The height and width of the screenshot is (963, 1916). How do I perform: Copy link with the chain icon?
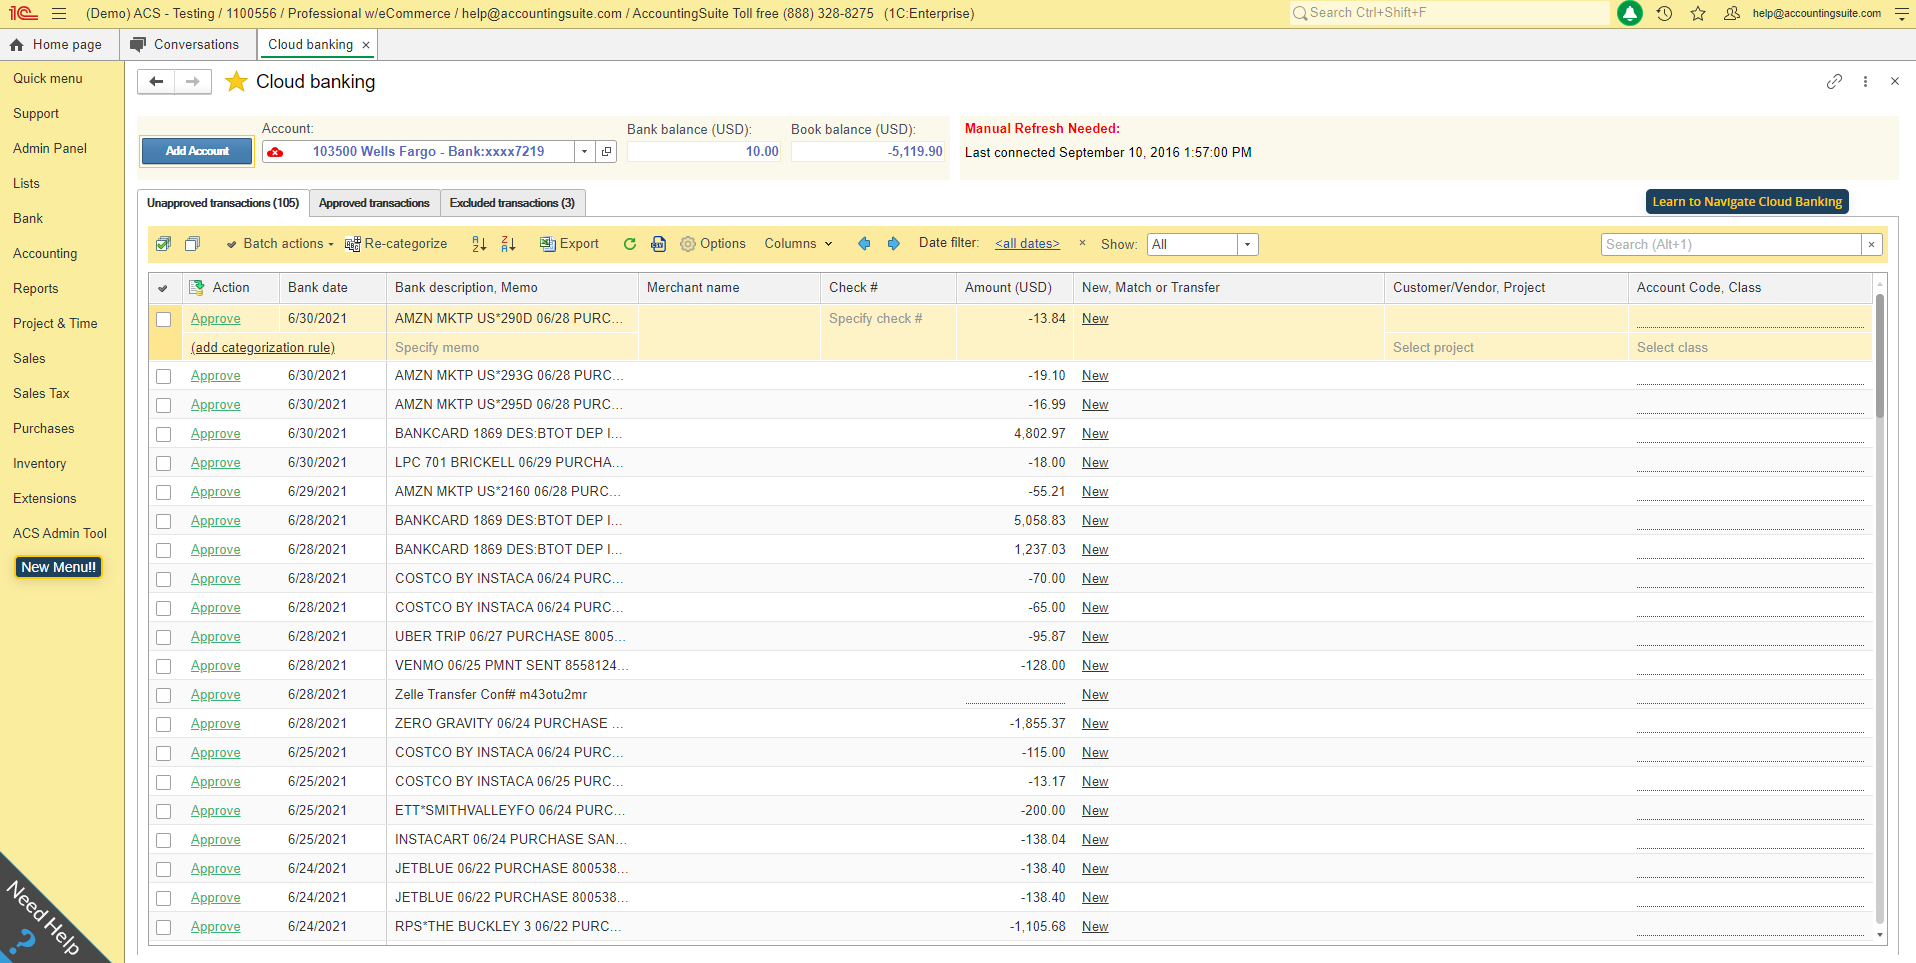(x=1834, y=82)
